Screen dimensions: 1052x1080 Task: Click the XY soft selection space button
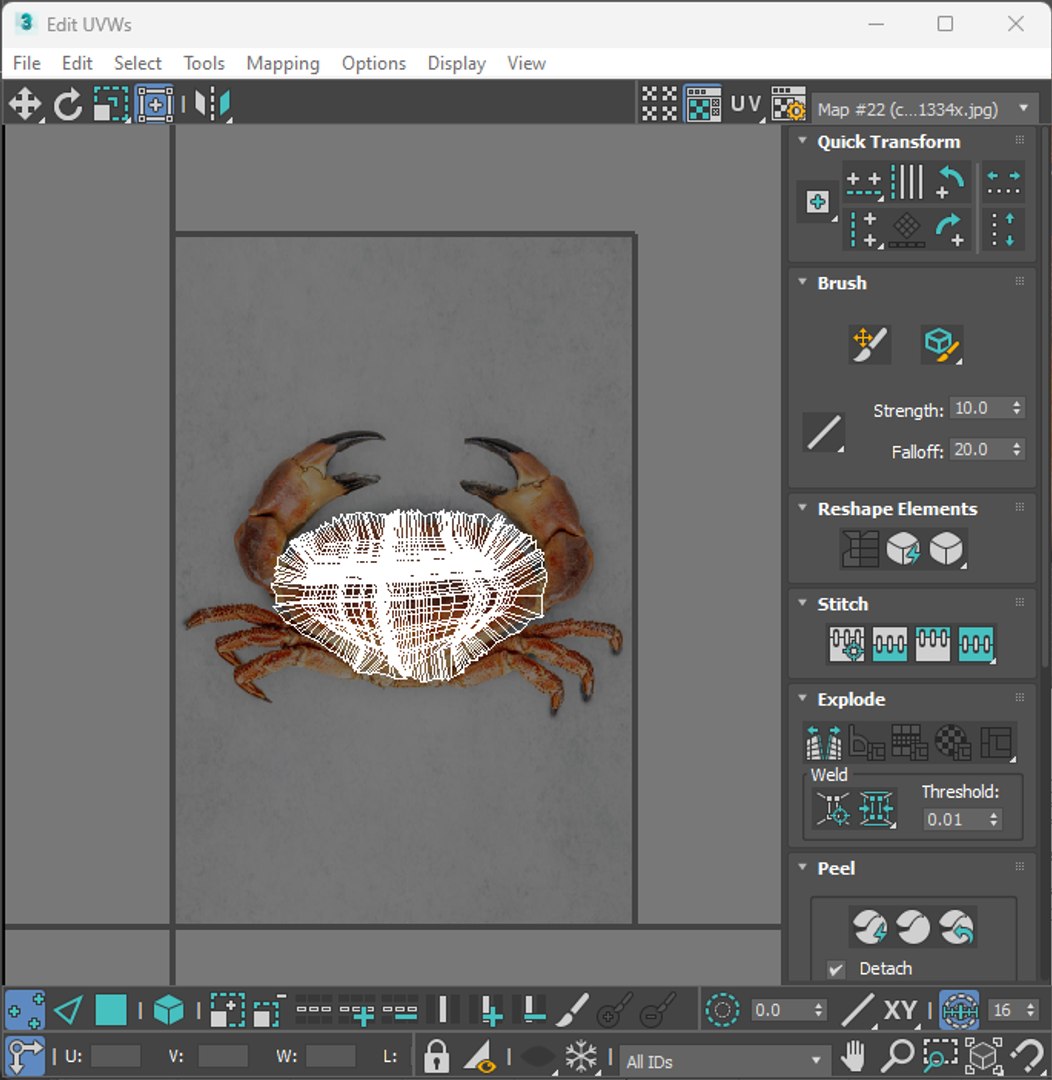[900, 1010]
